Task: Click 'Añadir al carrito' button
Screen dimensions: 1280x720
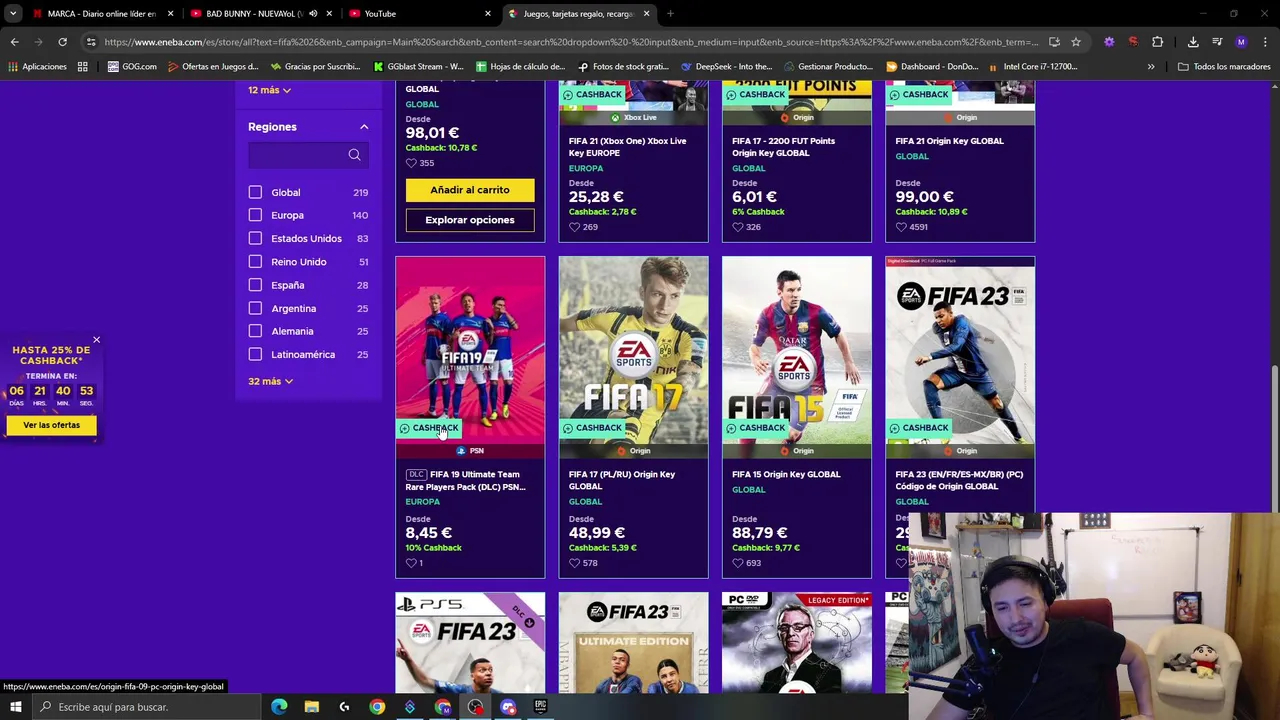Action: (470, 190)
